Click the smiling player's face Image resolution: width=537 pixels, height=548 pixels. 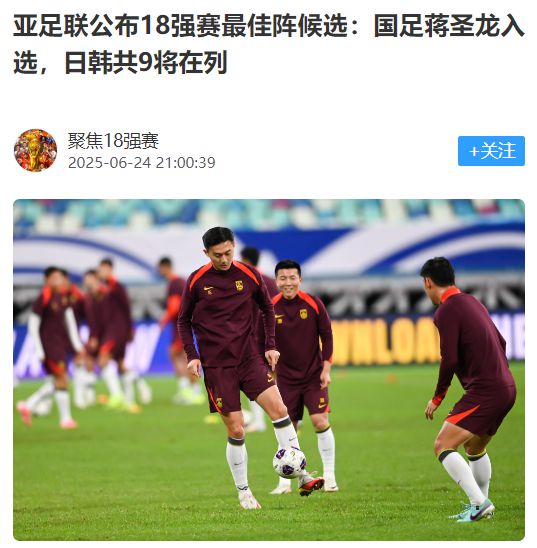288,281
